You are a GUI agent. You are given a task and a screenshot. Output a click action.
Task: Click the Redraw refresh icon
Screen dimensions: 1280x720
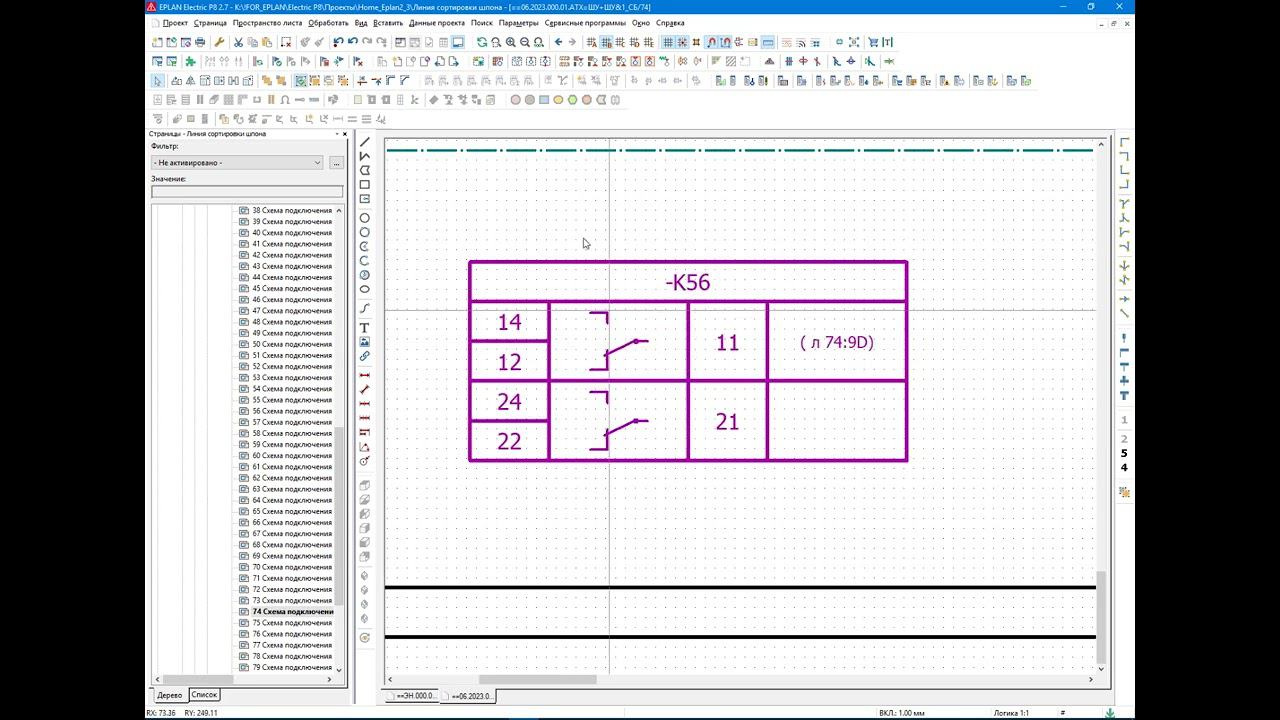(x=482, y=42)
